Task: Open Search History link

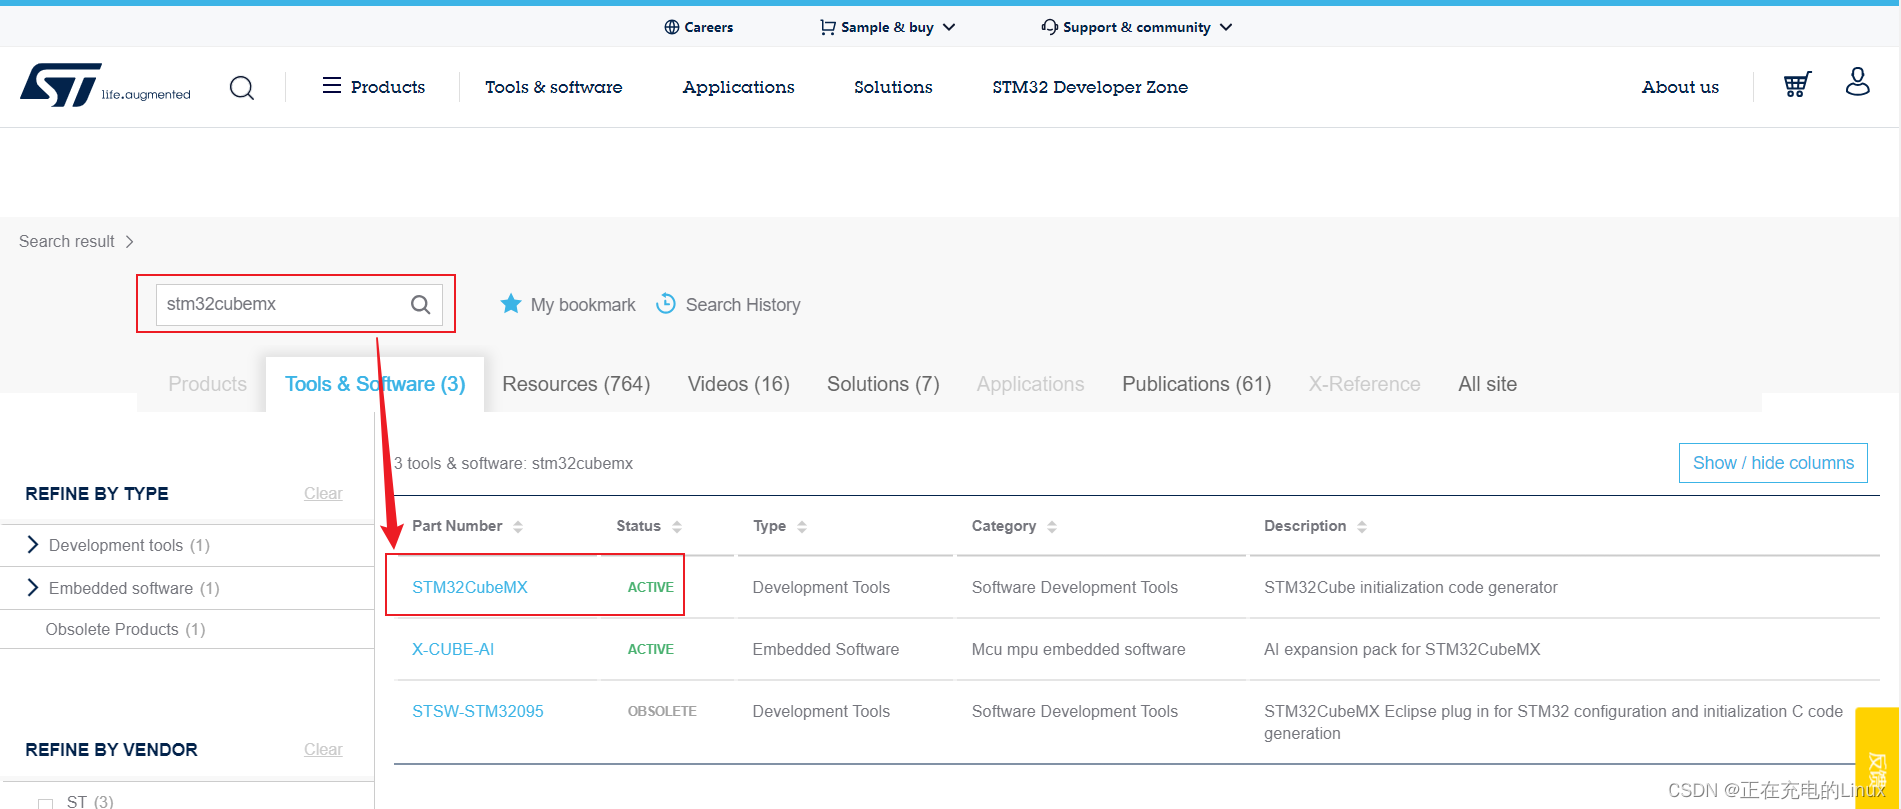Action: coord(743,305)
